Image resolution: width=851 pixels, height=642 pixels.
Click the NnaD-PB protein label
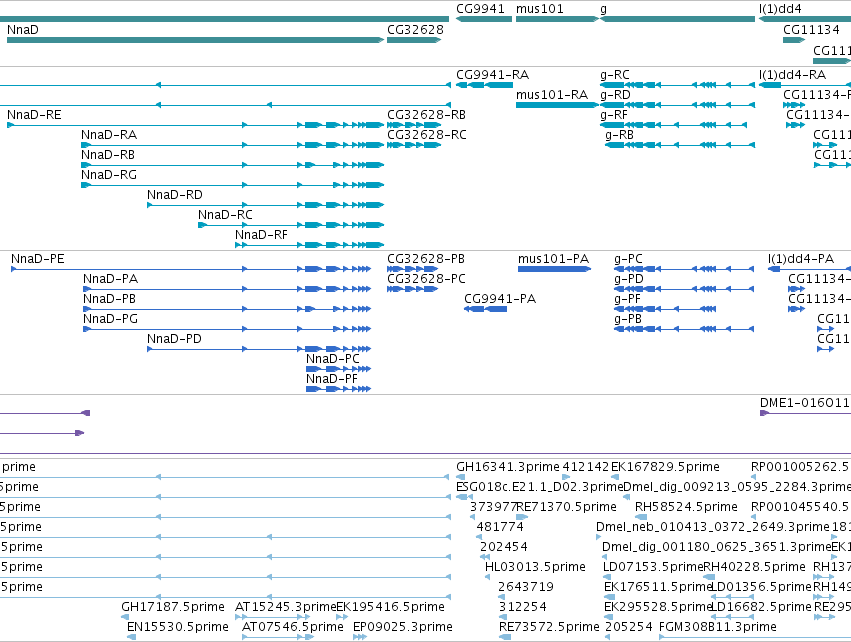(110, 299)
